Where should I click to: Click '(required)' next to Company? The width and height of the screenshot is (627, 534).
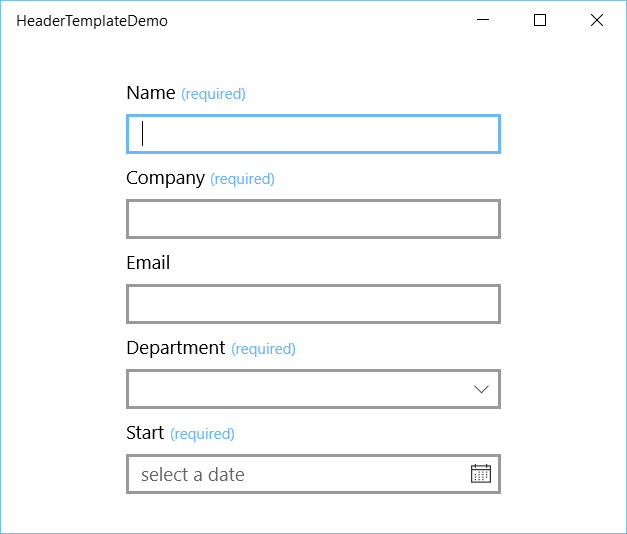pos(242,179)
